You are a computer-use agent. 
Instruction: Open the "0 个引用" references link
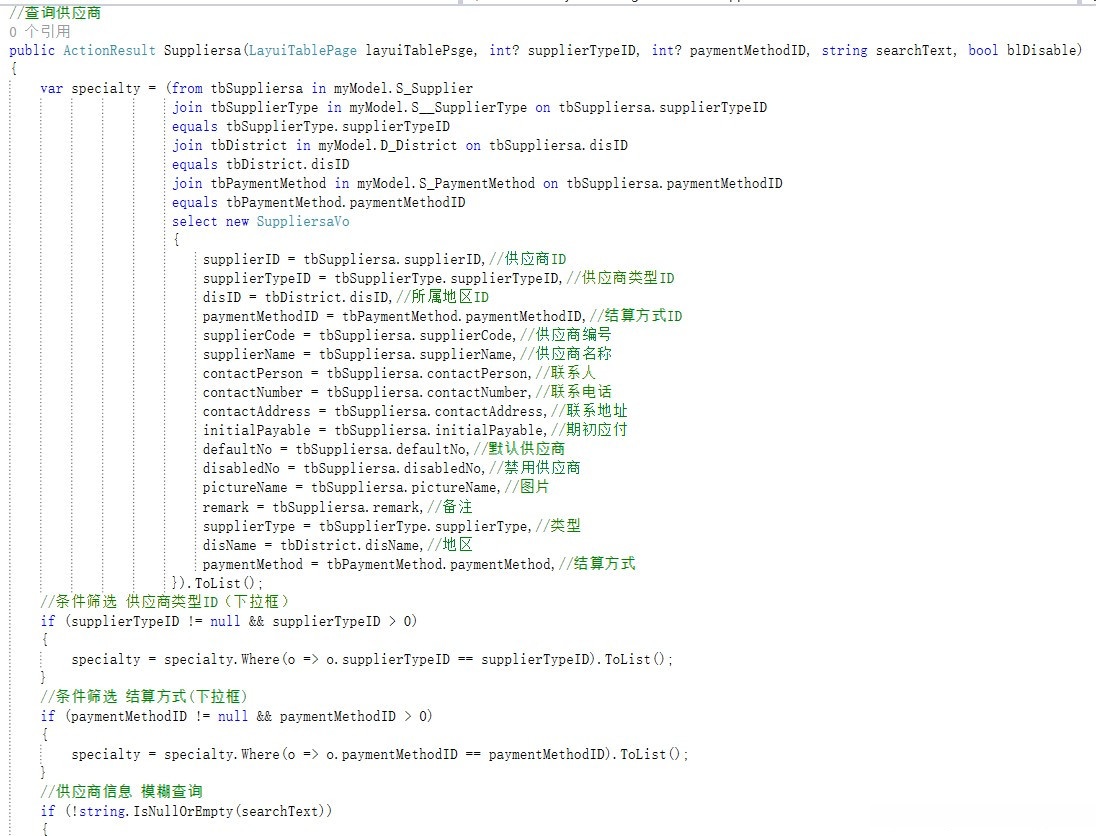click(39, 31)
